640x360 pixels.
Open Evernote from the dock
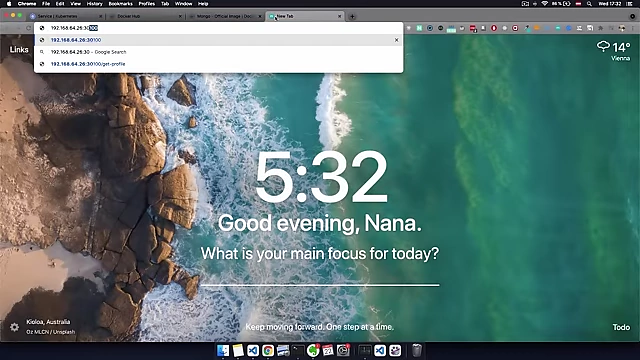(313, 350)
